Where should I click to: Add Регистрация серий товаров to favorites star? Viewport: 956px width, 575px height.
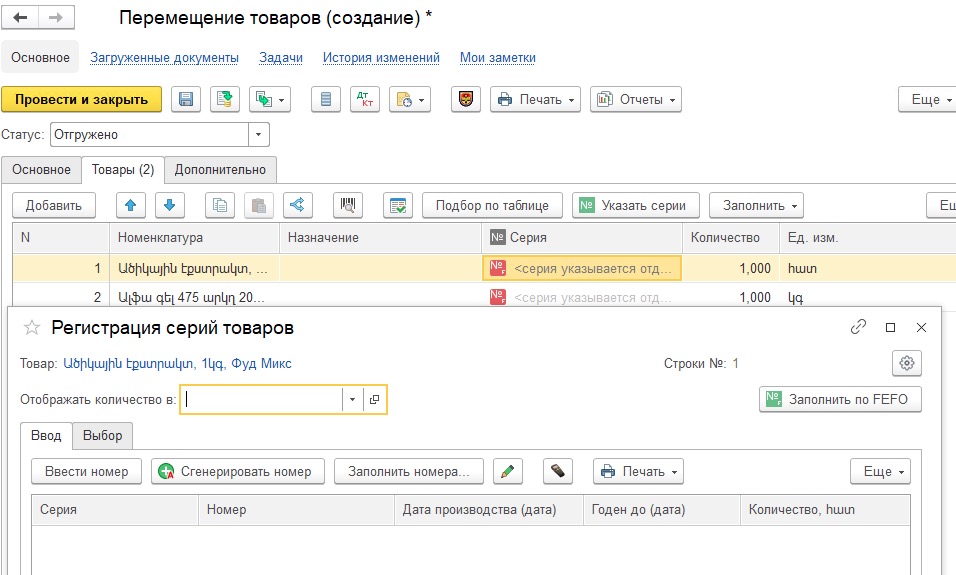[32, 328]
